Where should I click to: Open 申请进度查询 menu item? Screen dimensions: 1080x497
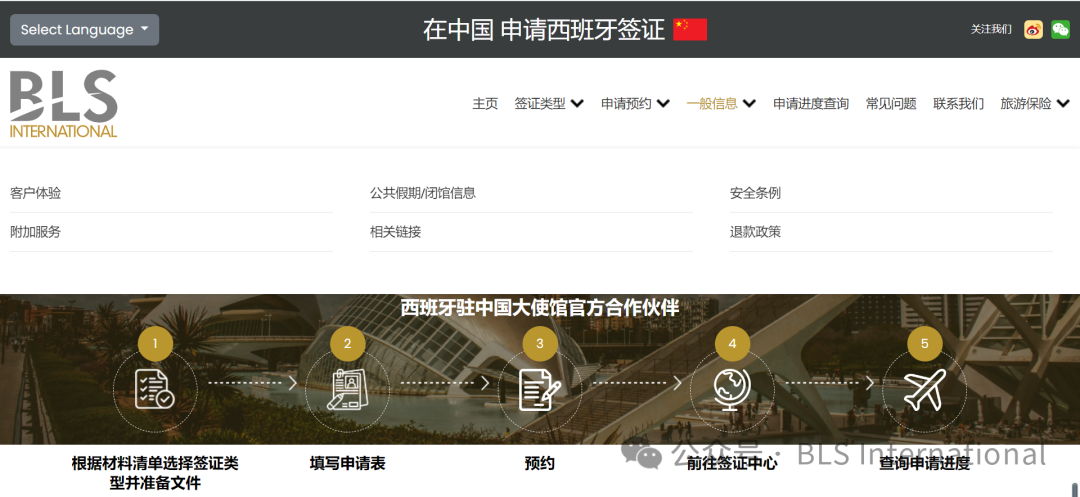point(811,104)
